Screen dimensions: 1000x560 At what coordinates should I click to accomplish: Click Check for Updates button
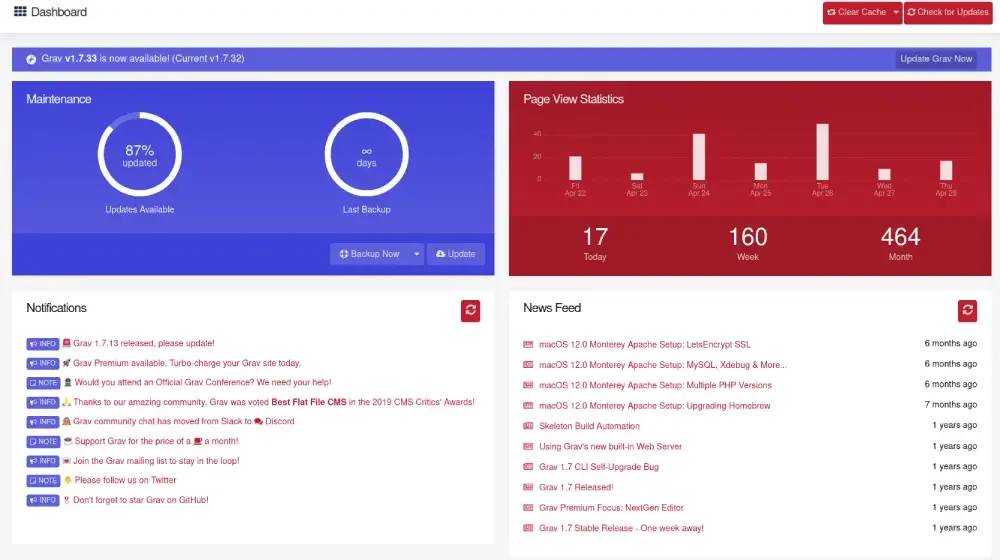[948, 12]
